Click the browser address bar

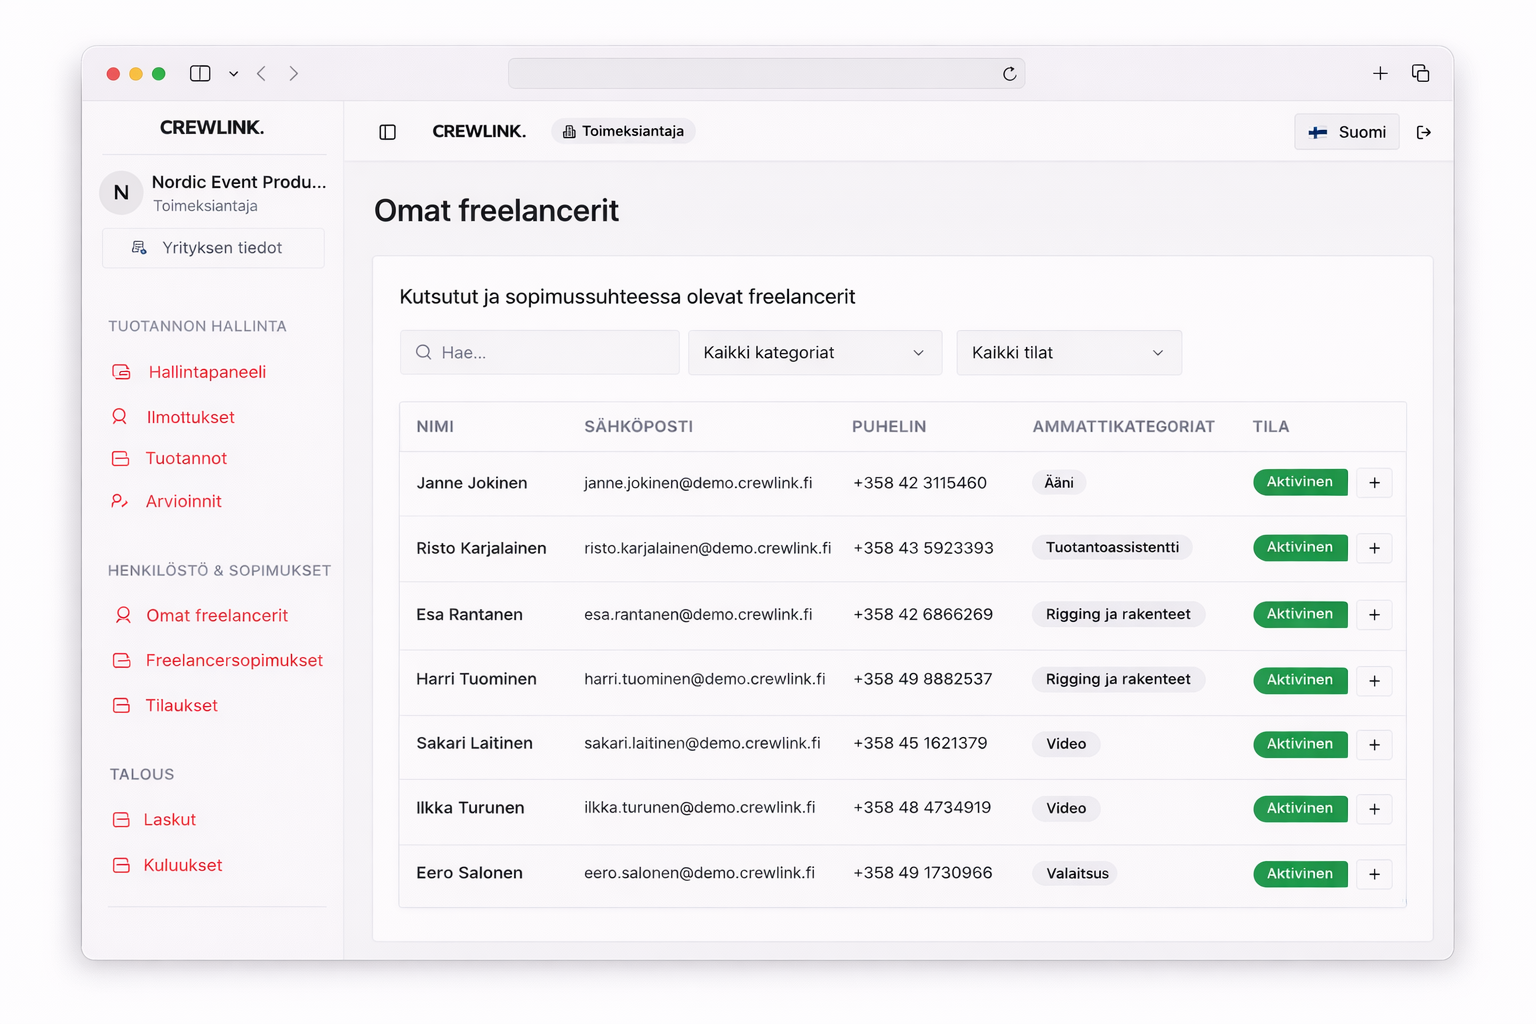[x=766, y=73]
